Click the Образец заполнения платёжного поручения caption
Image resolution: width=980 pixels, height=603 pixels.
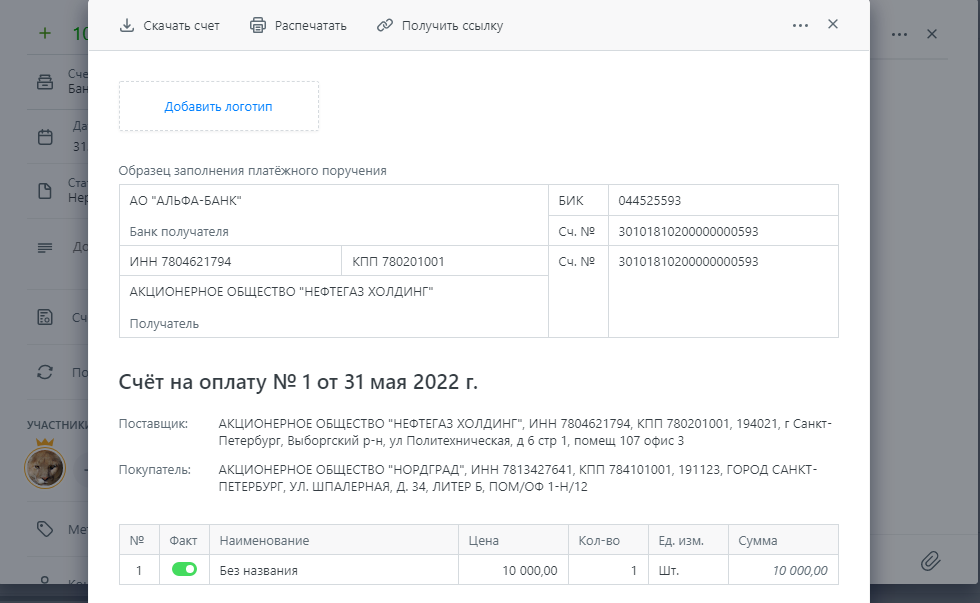(252, 171)
